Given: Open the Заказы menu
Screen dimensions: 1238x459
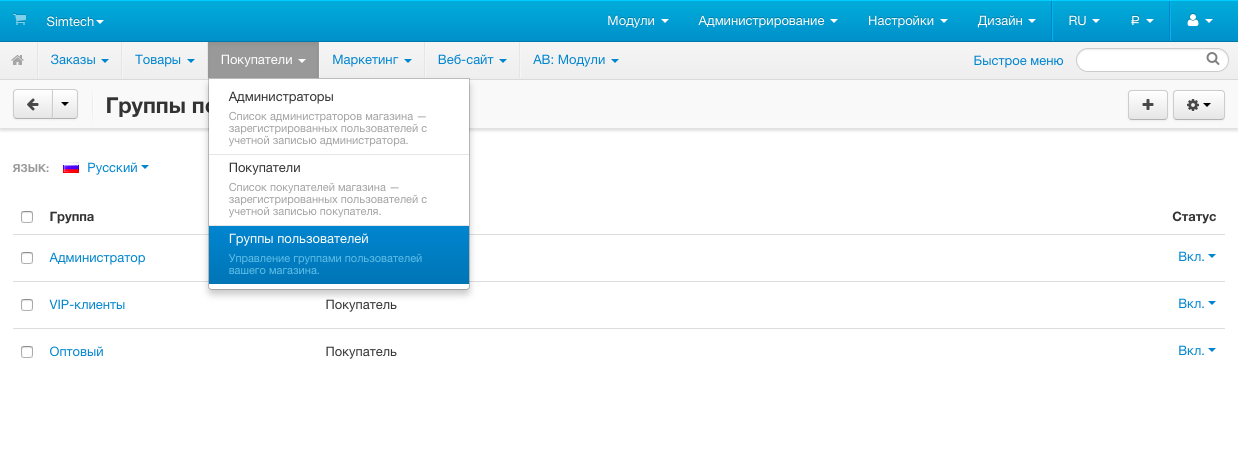Looking at the screenshot, I should (x=79, y=60).
